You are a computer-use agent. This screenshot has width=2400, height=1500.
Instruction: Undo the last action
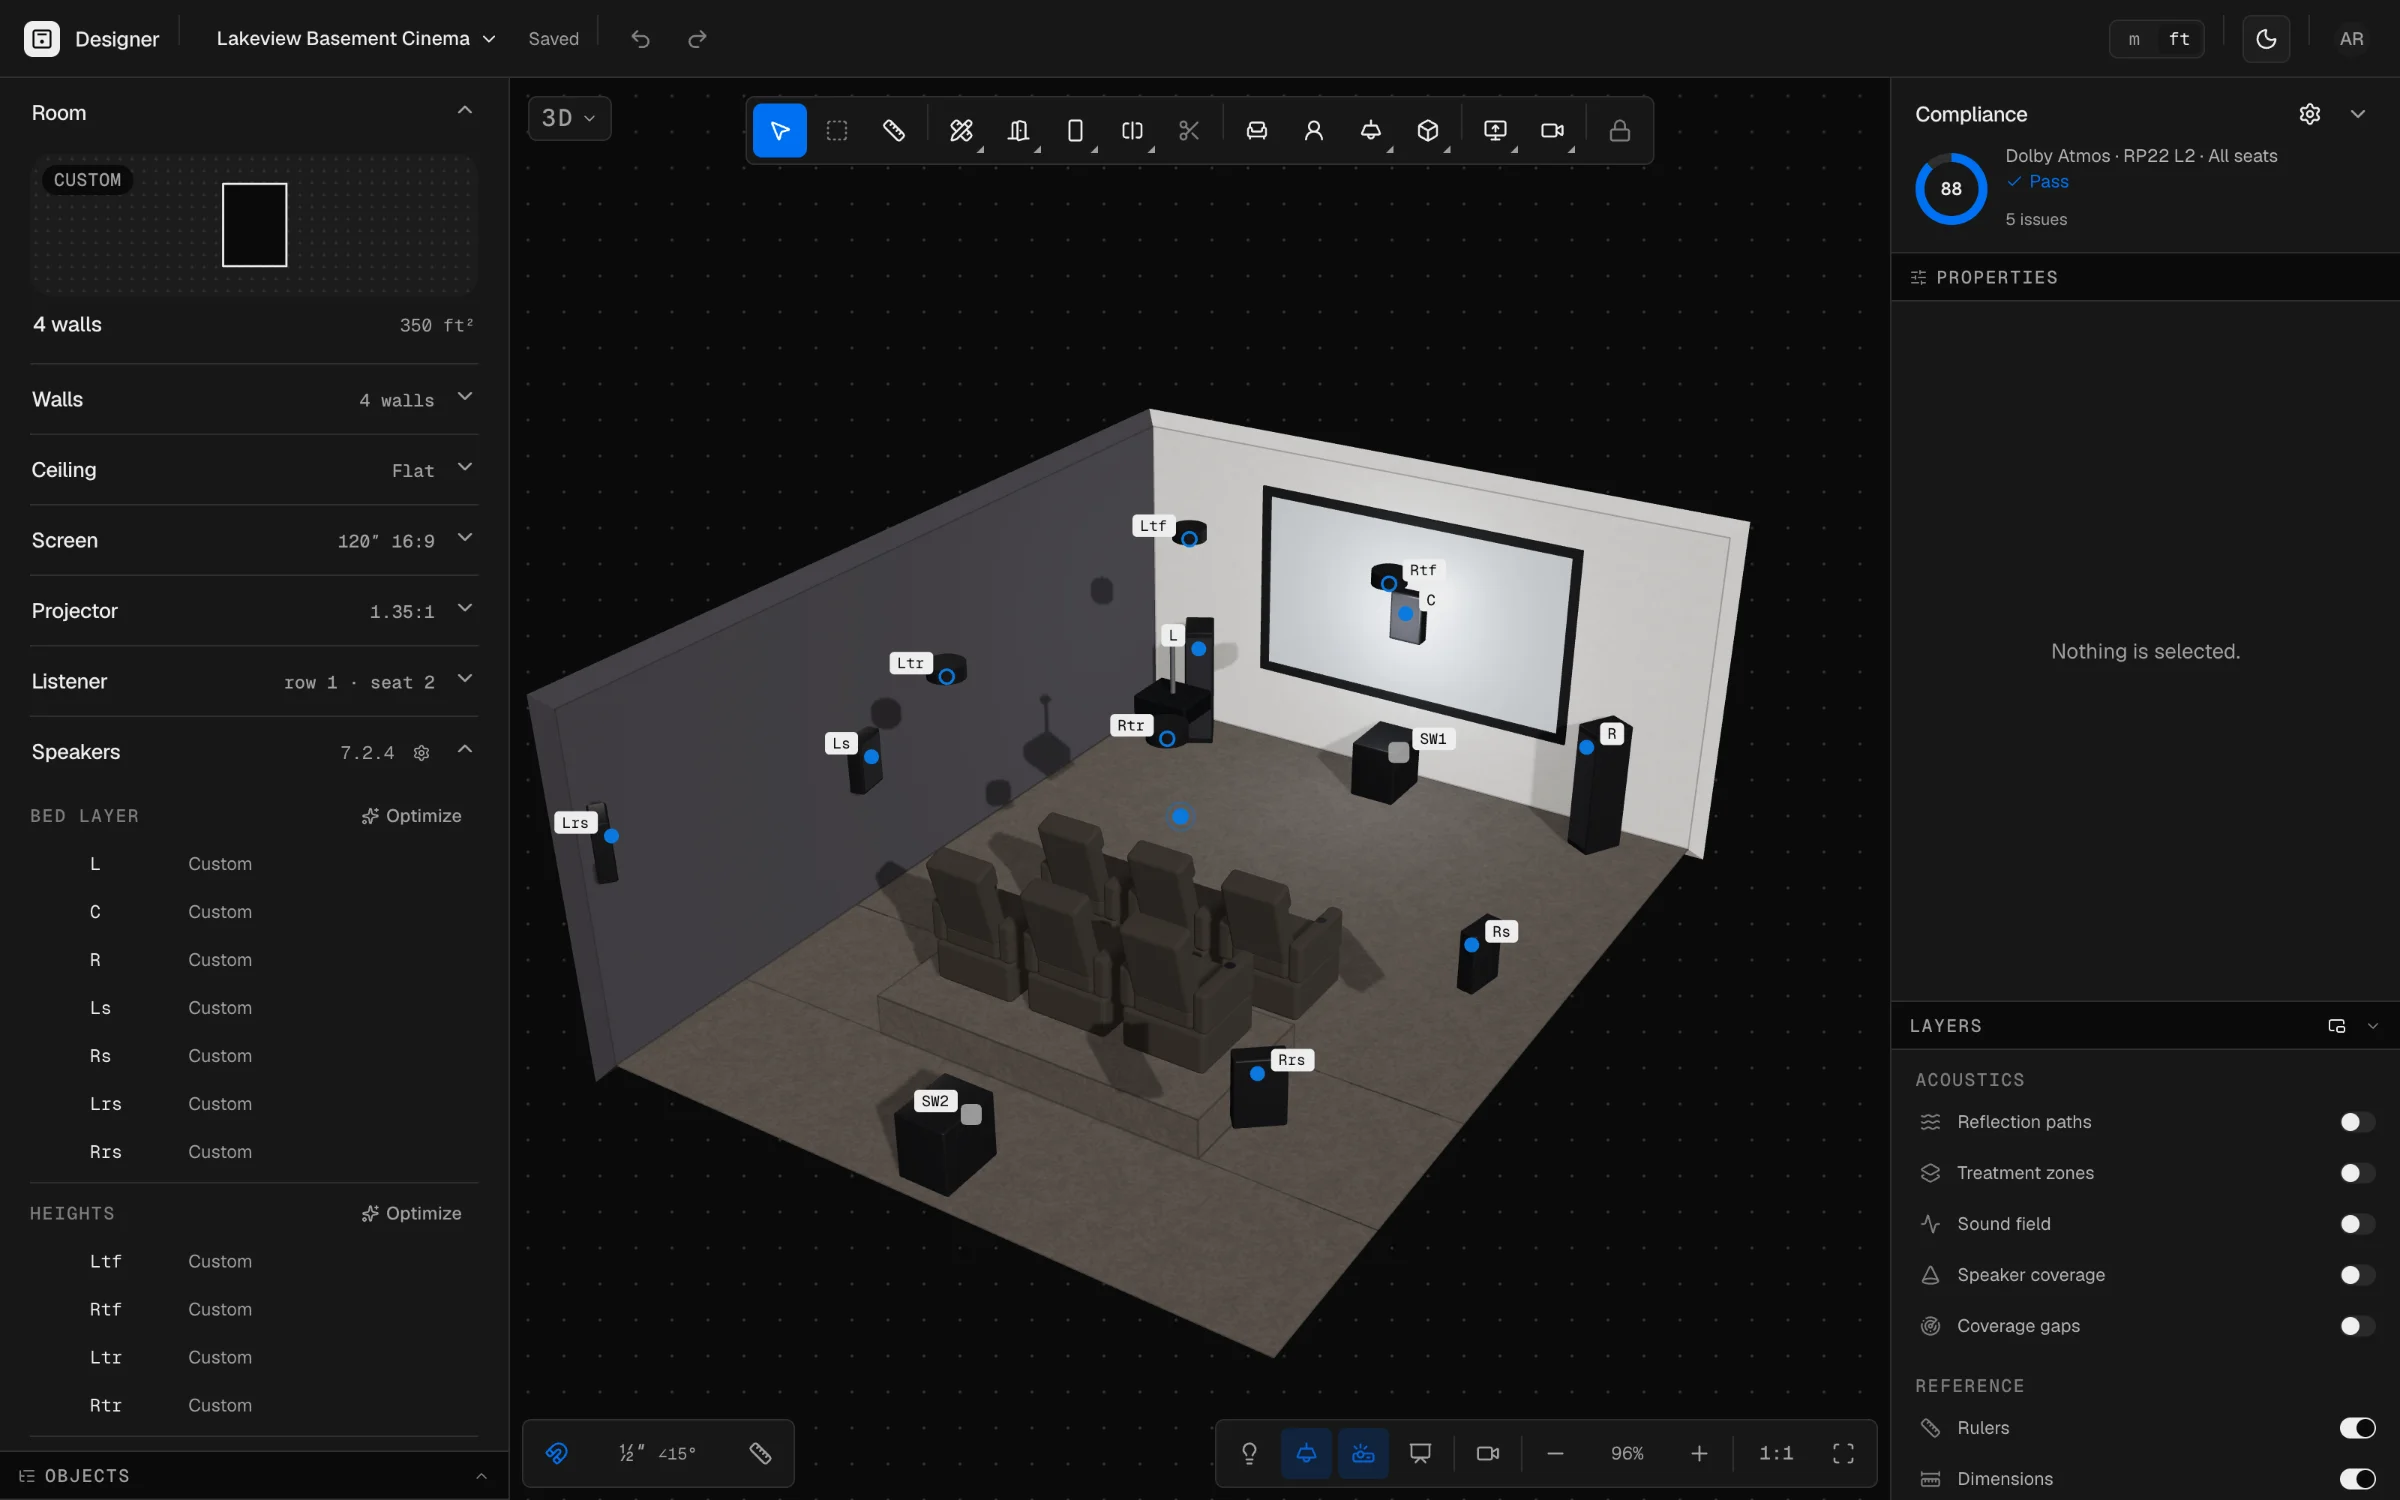(641, 39)
